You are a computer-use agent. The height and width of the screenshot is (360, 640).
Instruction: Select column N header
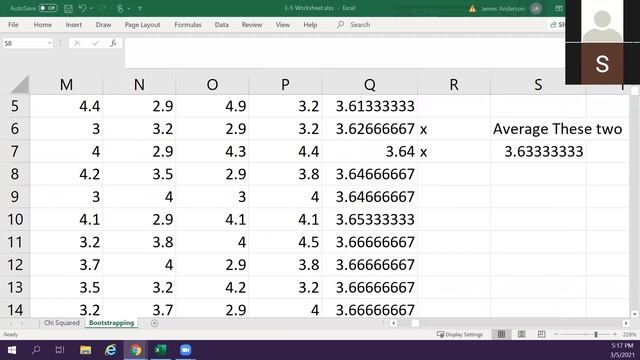pyautogui.click(x=139, y=84)
